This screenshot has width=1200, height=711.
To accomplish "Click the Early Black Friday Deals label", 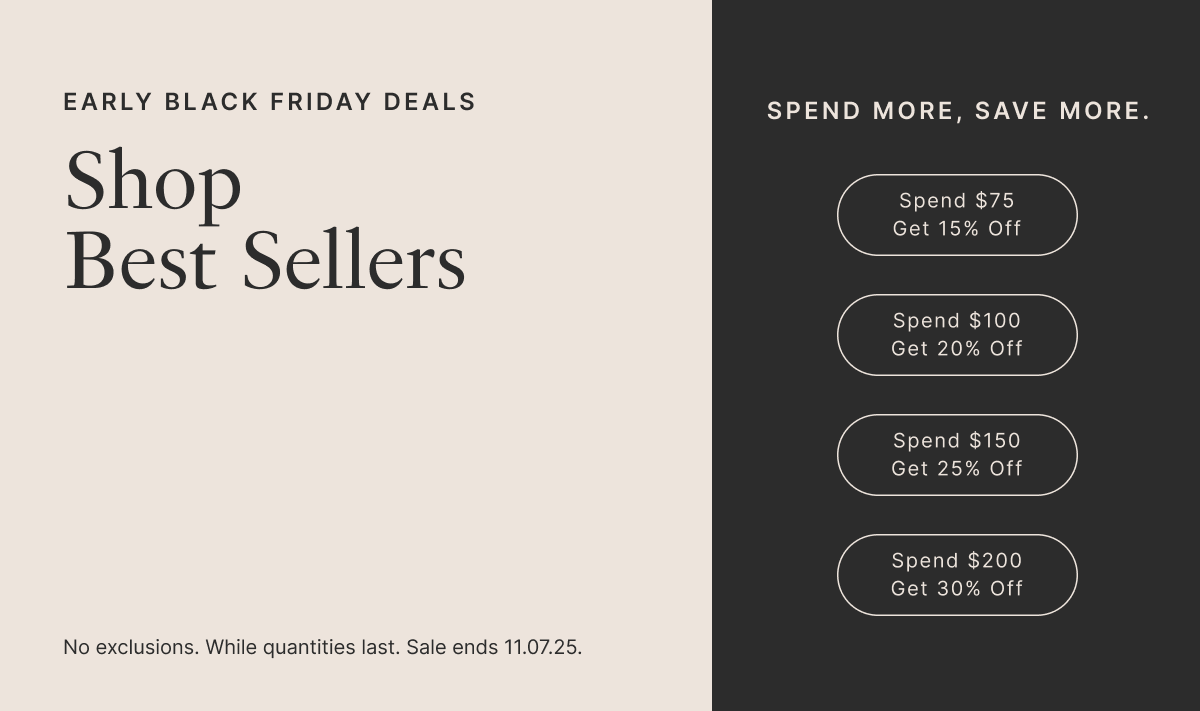I will coord(269,102).
